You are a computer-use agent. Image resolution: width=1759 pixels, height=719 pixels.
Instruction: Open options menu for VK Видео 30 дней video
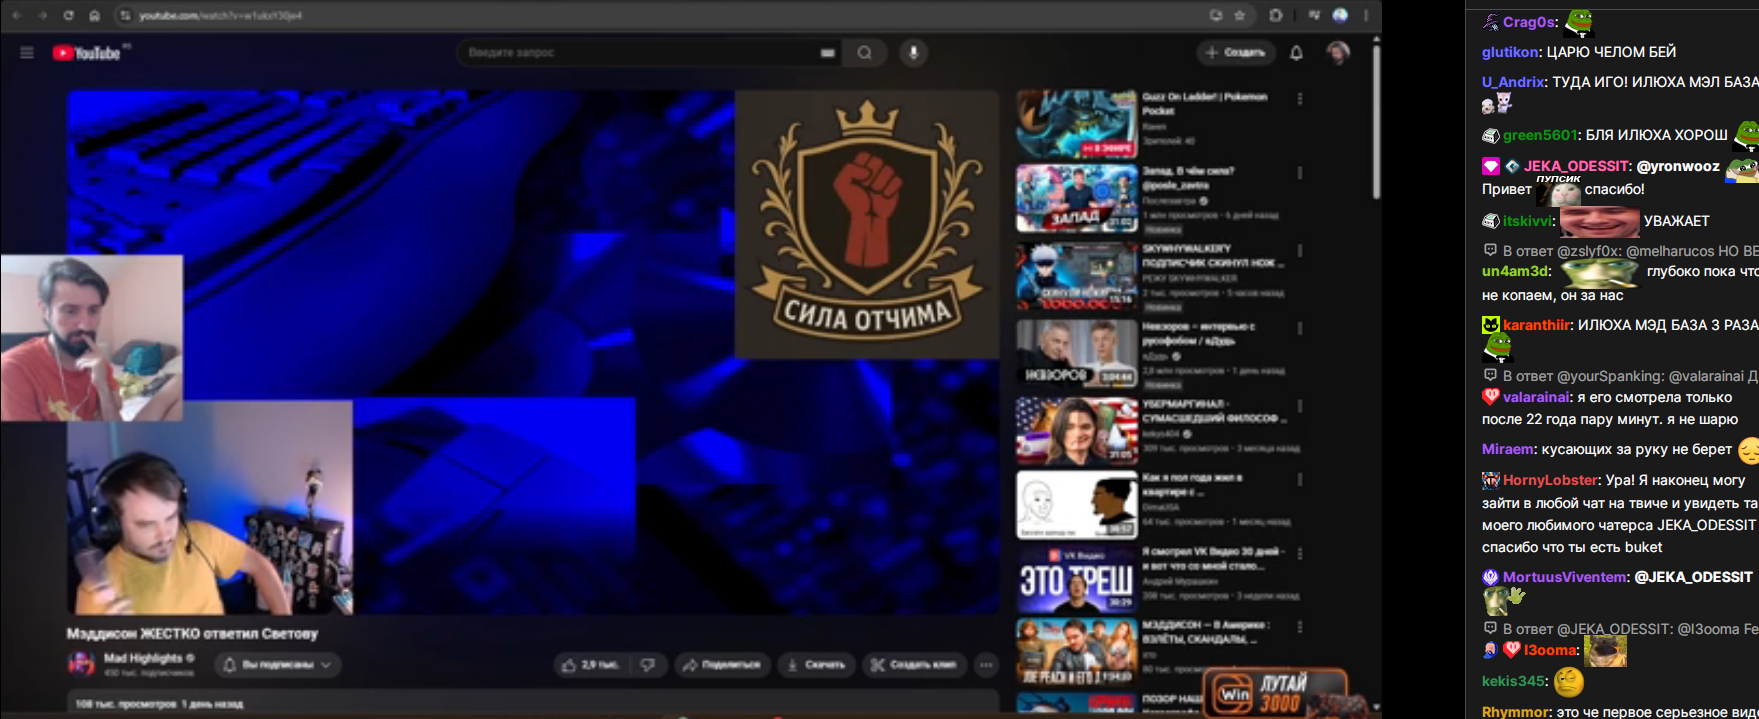pos(1299,553)
